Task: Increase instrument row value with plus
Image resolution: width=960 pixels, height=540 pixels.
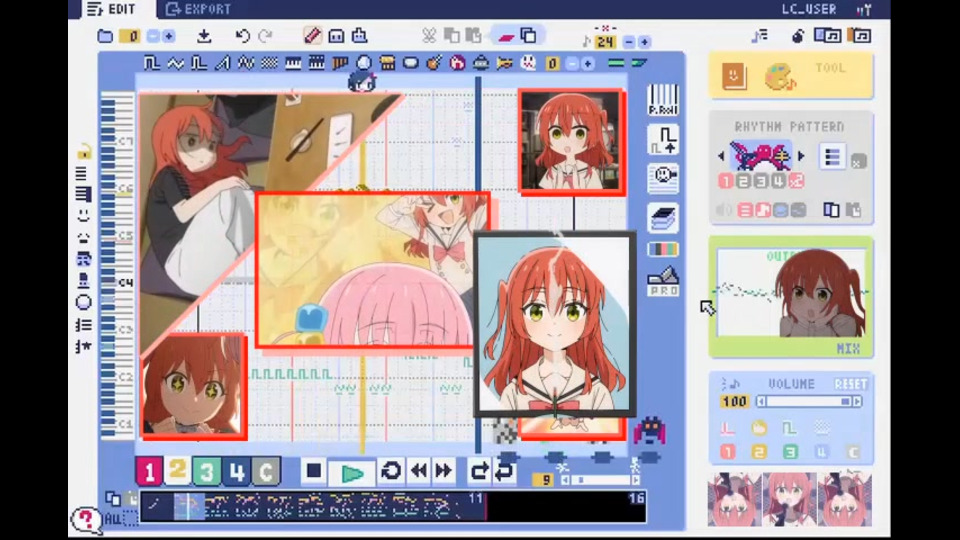Action: (x=588, y=63)
